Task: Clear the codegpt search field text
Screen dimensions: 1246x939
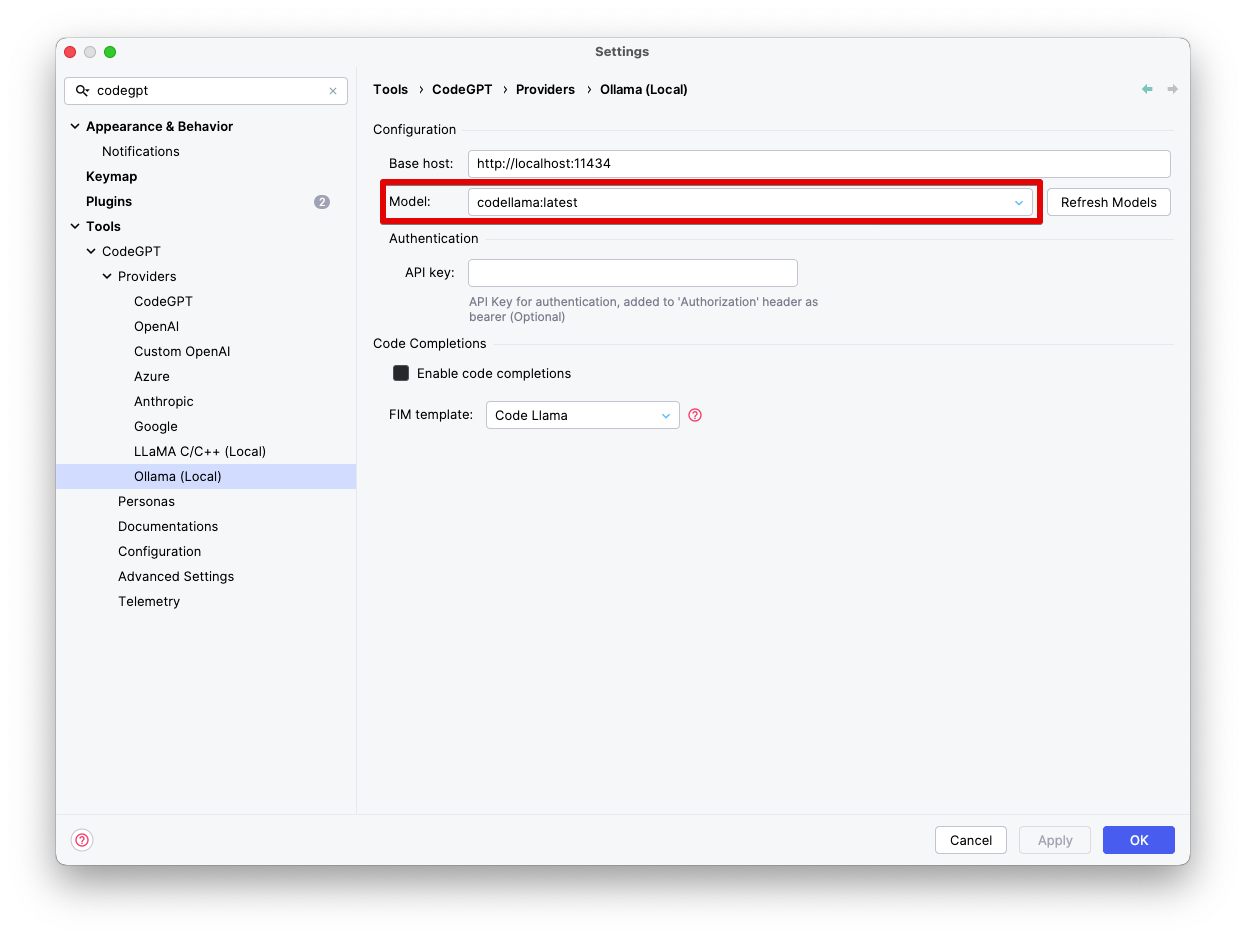Action: [x=333, y=91]
